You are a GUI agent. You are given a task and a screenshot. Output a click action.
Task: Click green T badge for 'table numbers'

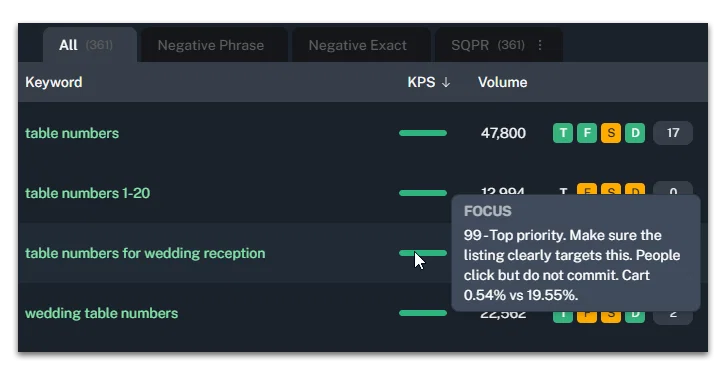[563, 133]
